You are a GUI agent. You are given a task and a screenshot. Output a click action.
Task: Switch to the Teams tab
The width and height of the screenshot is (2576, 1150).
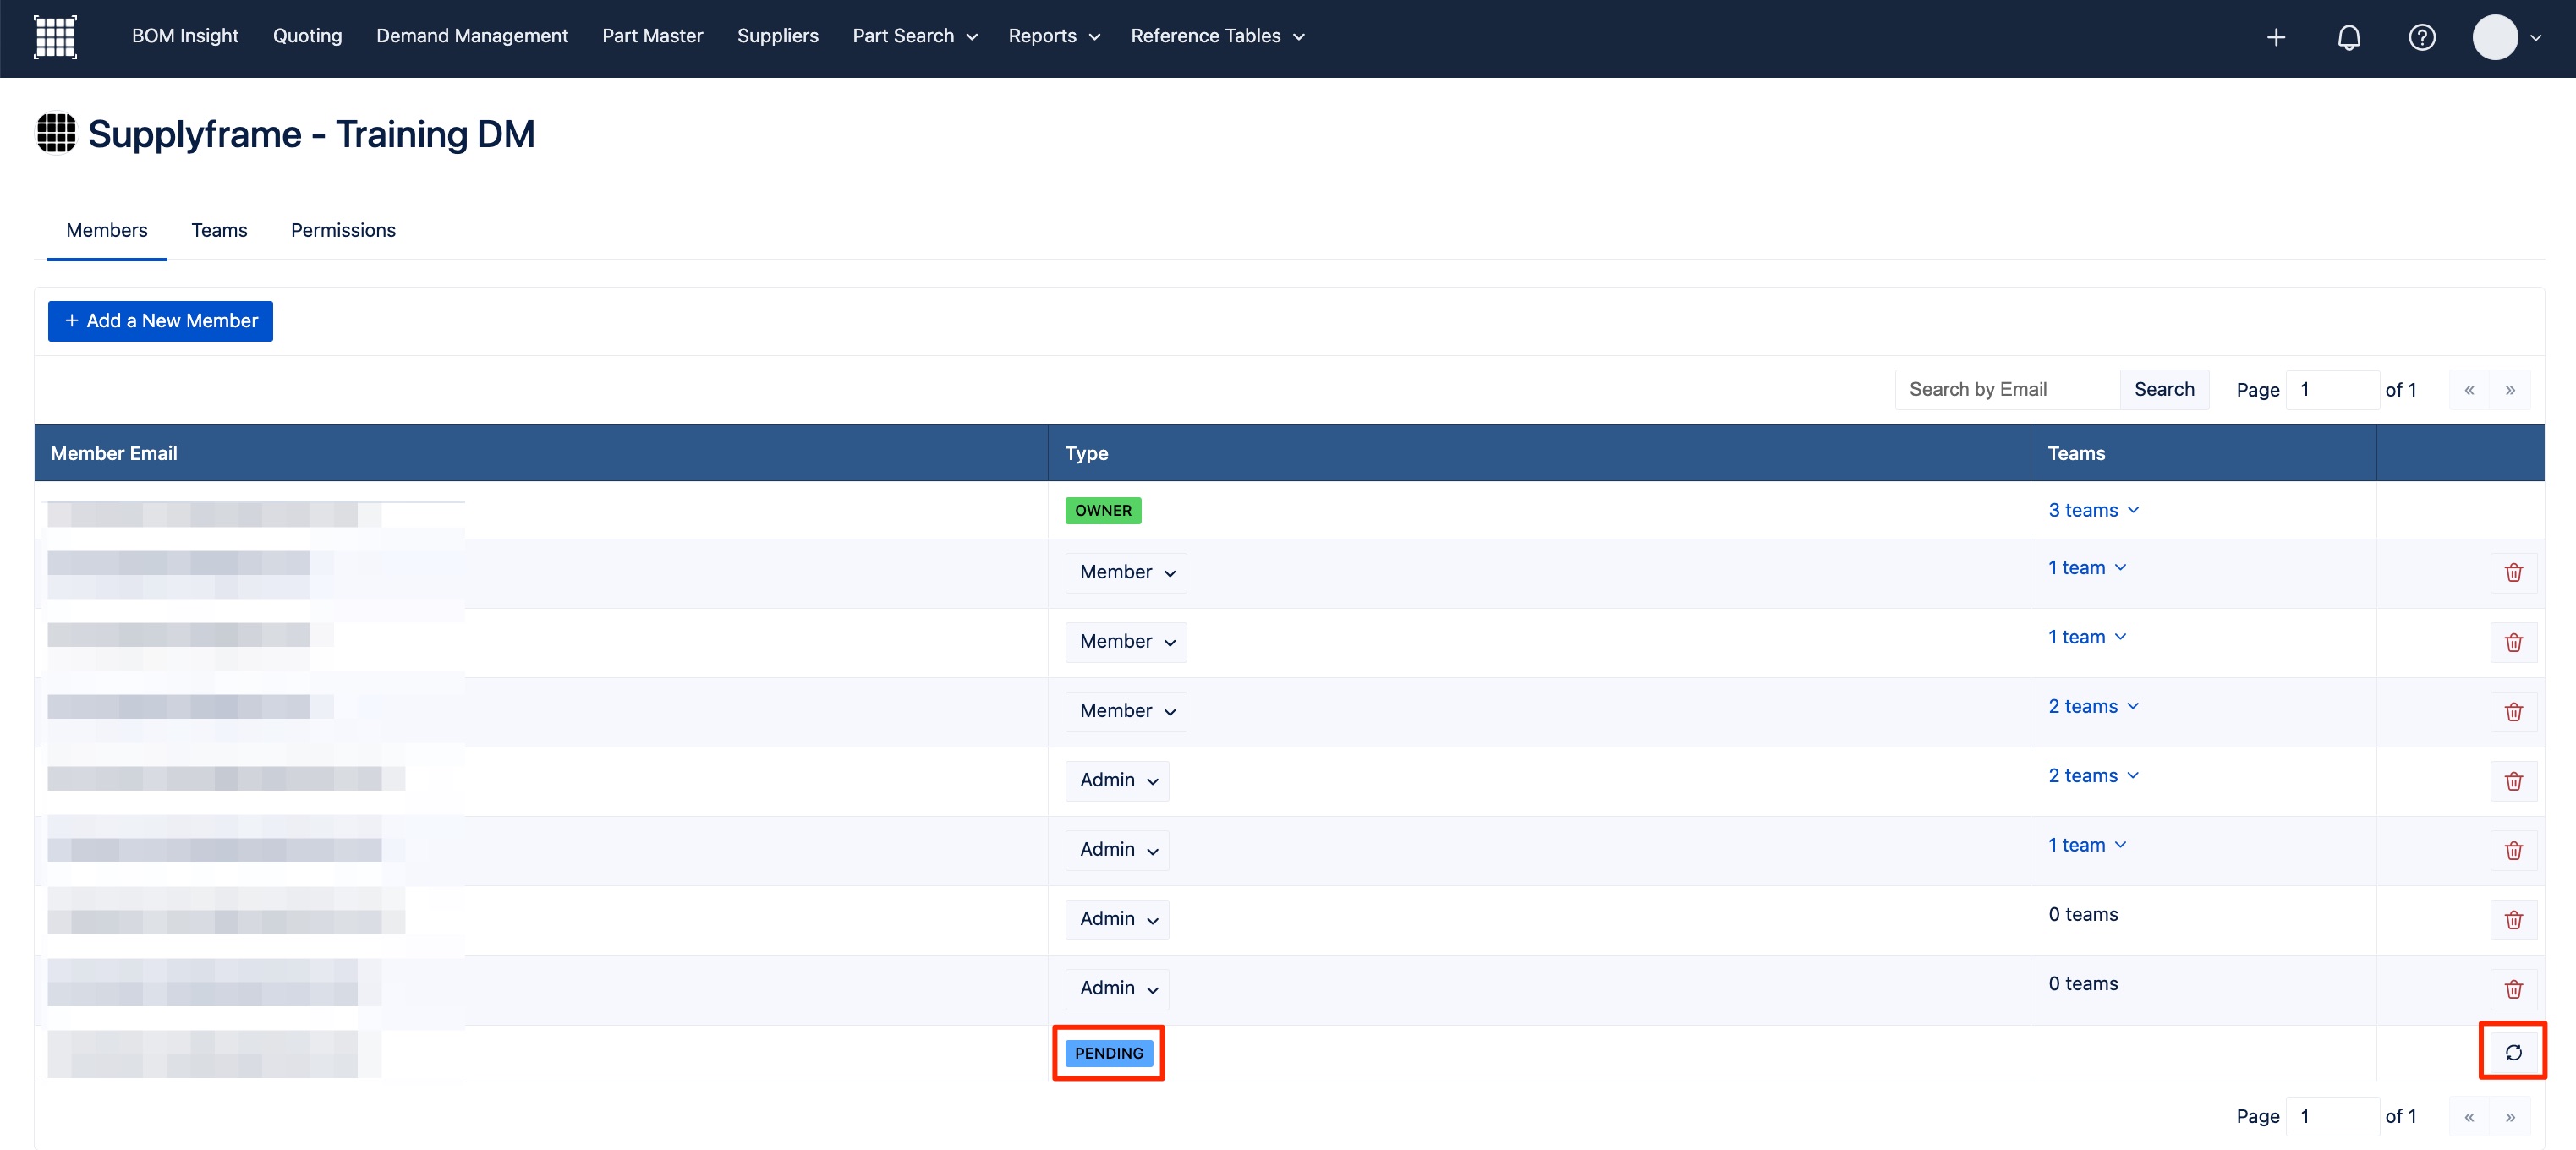click(219, 230)
